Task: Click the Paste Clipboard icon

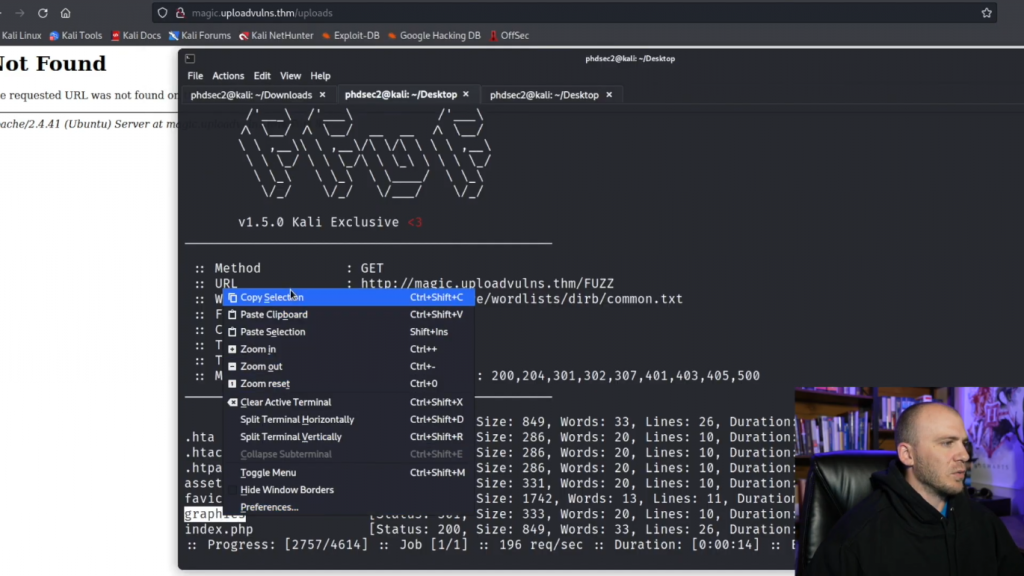Action: pyautogui.click(x=232, y=314)
